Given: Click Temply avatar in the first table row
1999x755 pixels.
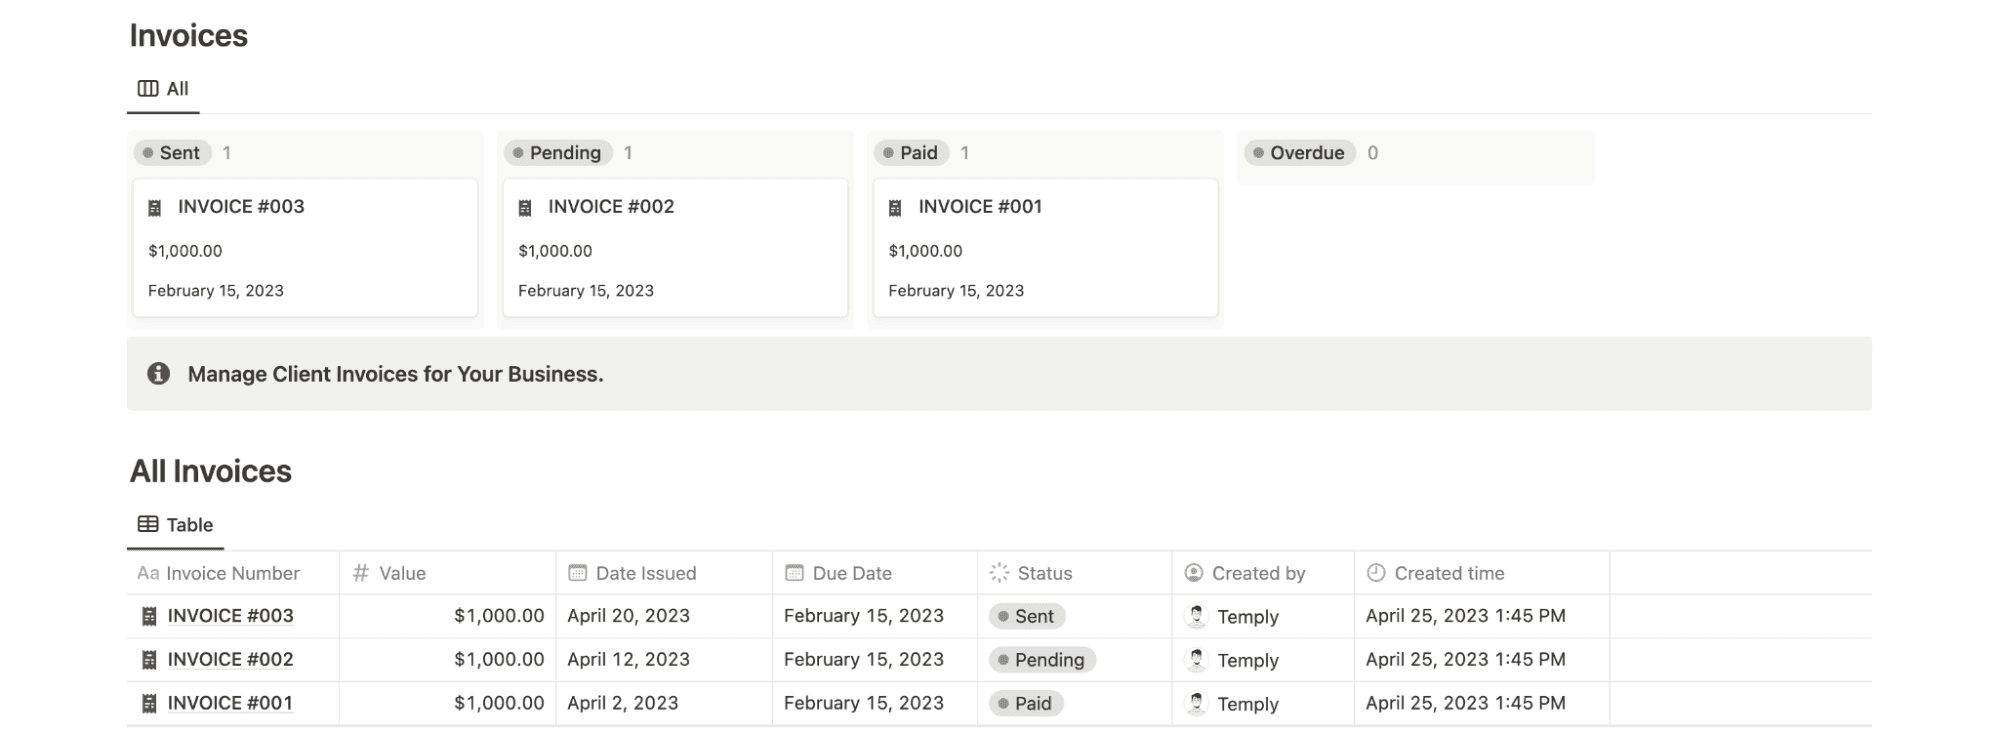Looking at the screenshot, I should (1196, 617).
